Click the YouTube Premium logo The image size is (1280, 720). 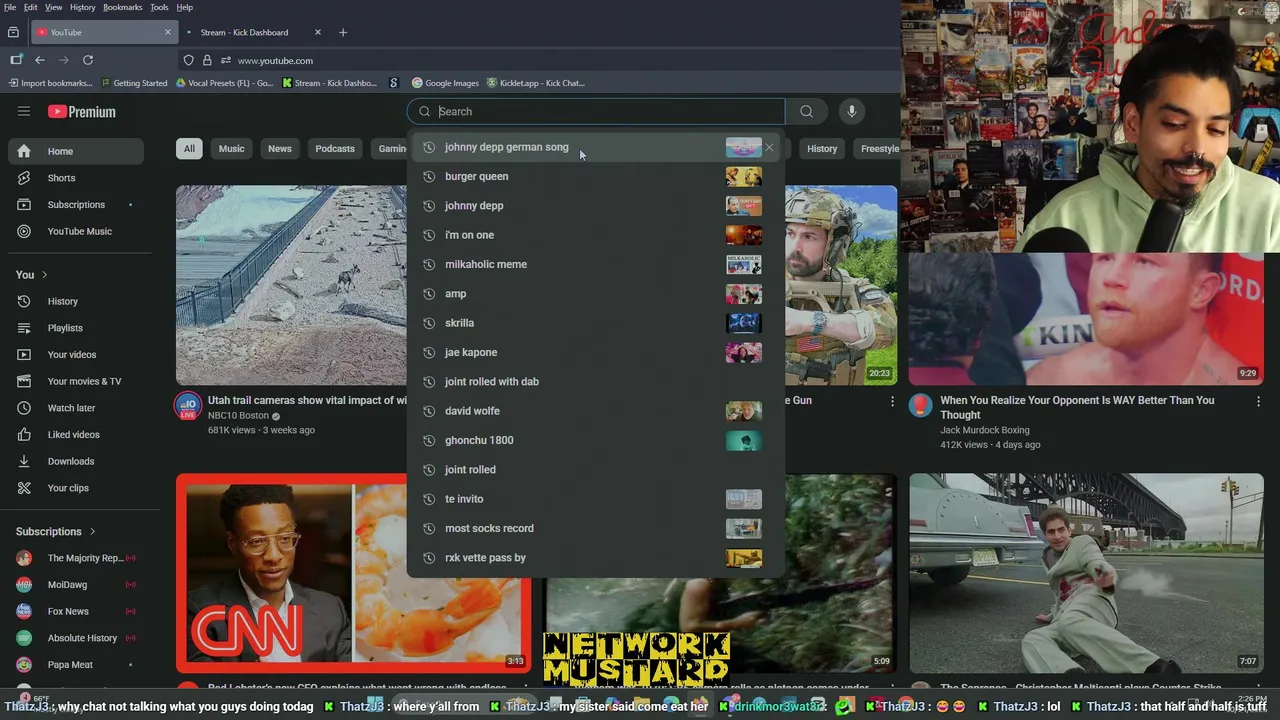[x=81, y=112]
